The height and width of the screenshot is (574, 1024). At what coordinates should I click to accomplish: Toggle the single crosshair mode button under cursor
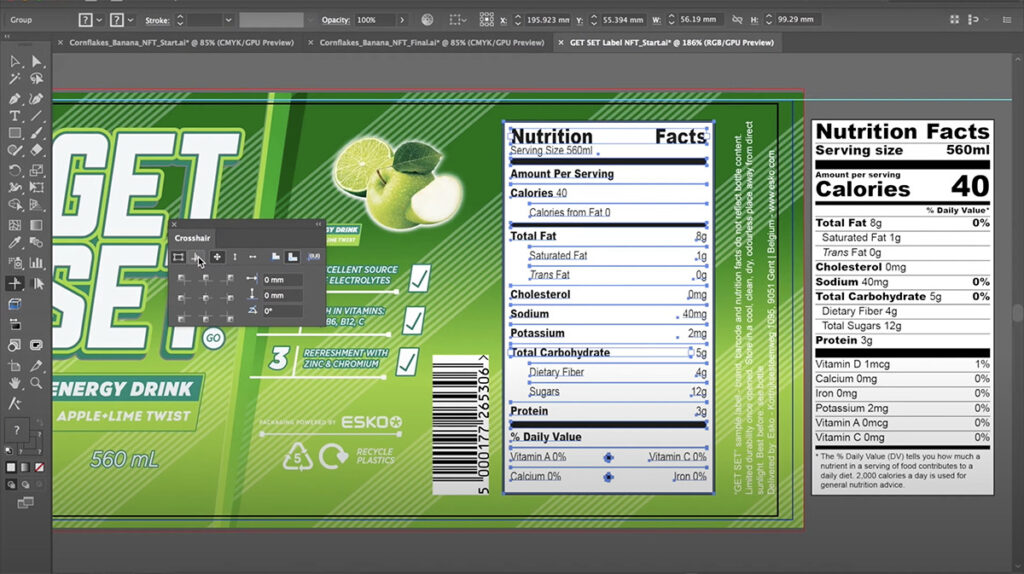[198, 257]
